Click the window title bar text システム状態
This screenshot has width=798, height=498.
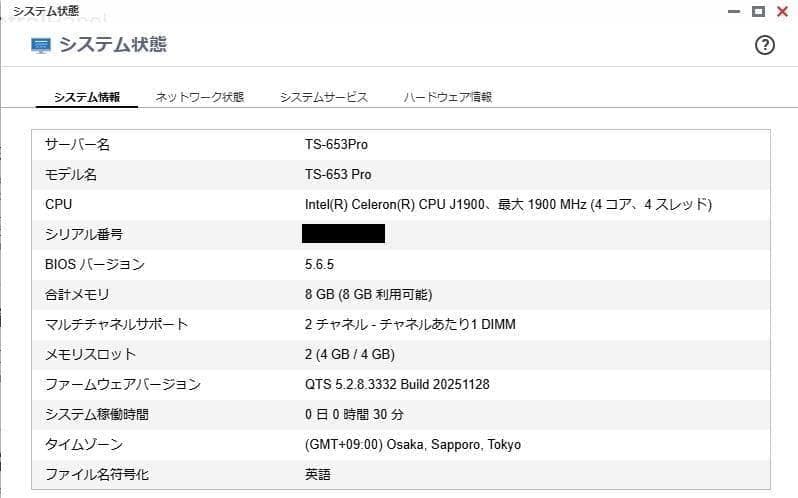46,11
